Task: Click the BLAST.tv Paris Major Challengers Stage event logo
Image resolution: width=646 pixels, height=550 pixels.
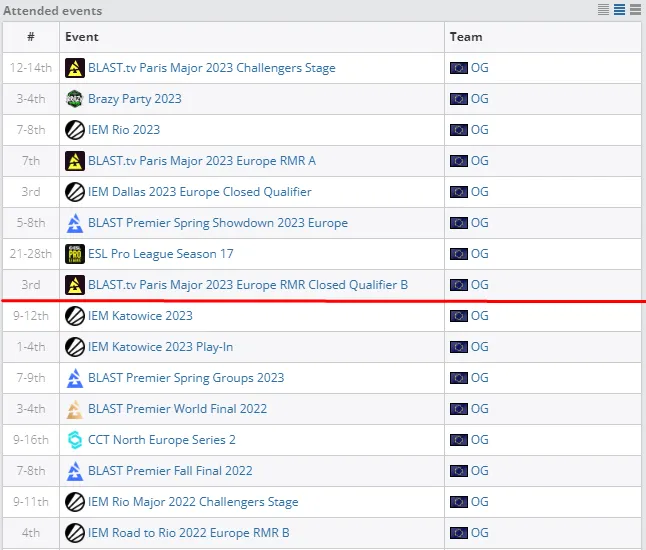Action: pyautogui.click(x=75, y=68)
